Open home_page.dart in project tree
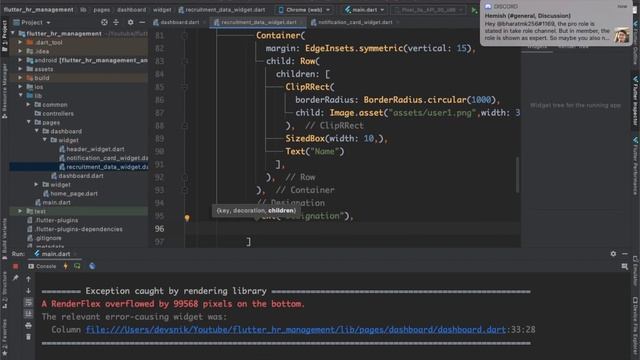The width and height of the screenshot is (640, 360). tap(73, 194)
